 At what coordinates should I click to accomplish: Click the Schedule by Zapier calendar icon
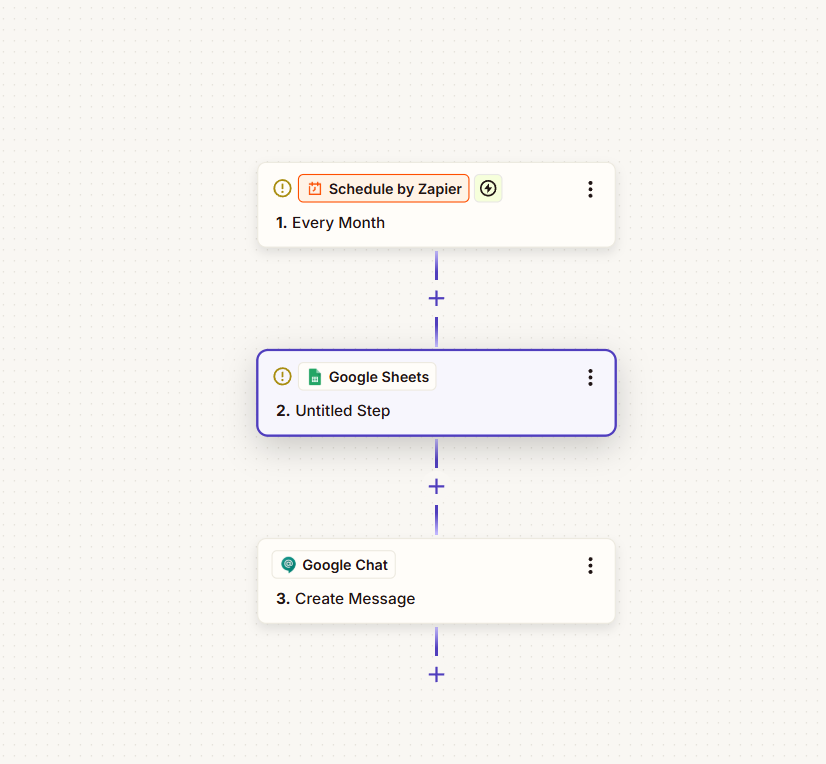(314, 189)
